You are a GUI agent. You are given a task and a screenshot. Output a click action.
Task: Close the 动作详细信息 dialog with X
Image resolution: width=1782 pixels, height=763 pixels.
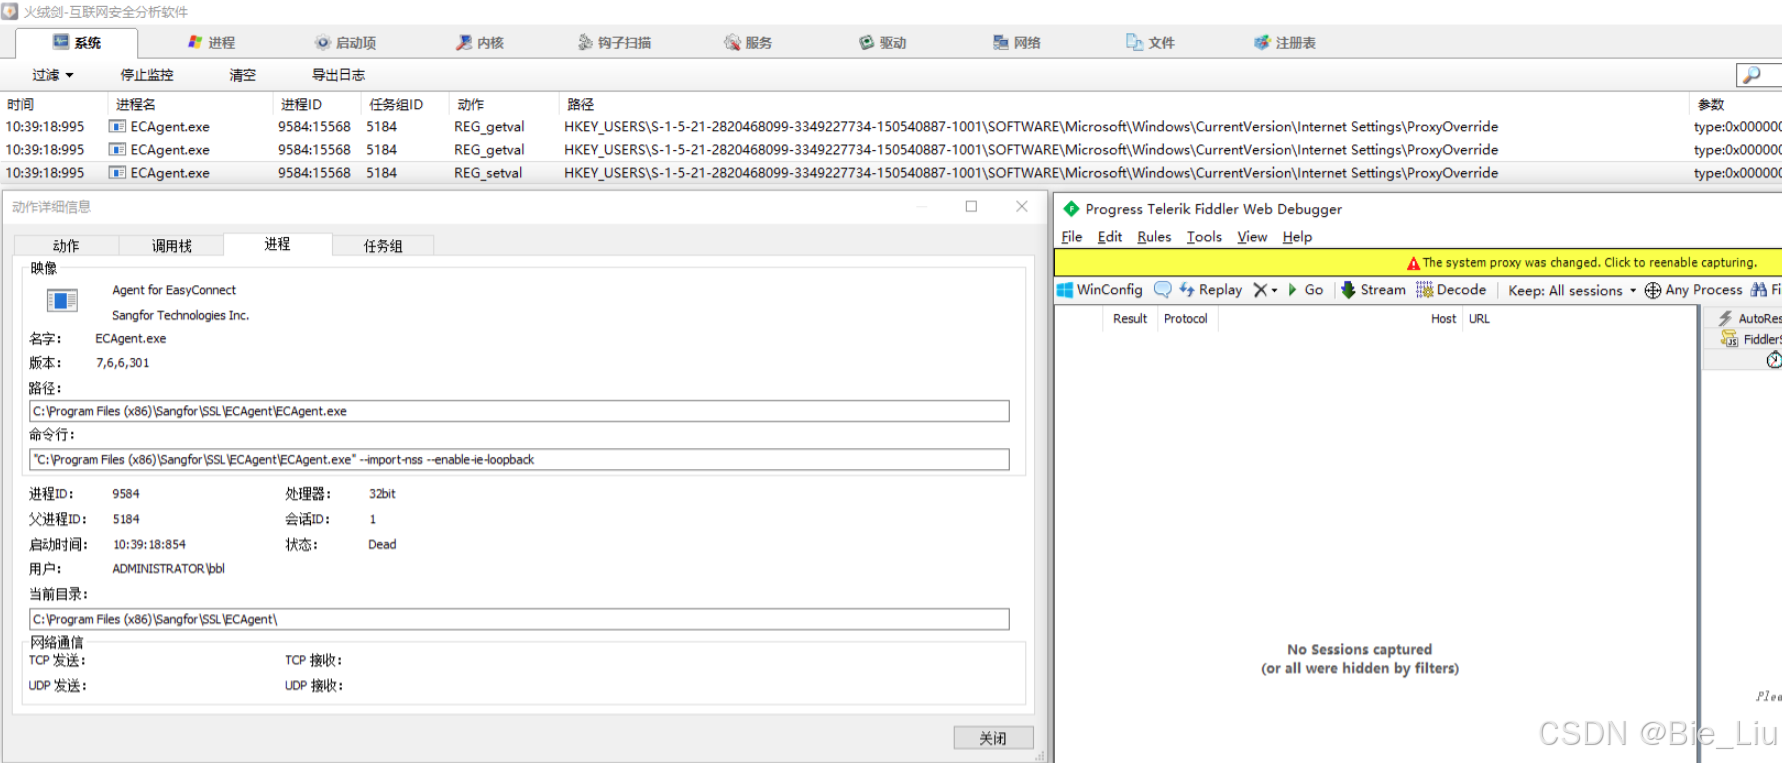tap(1022, 206)
